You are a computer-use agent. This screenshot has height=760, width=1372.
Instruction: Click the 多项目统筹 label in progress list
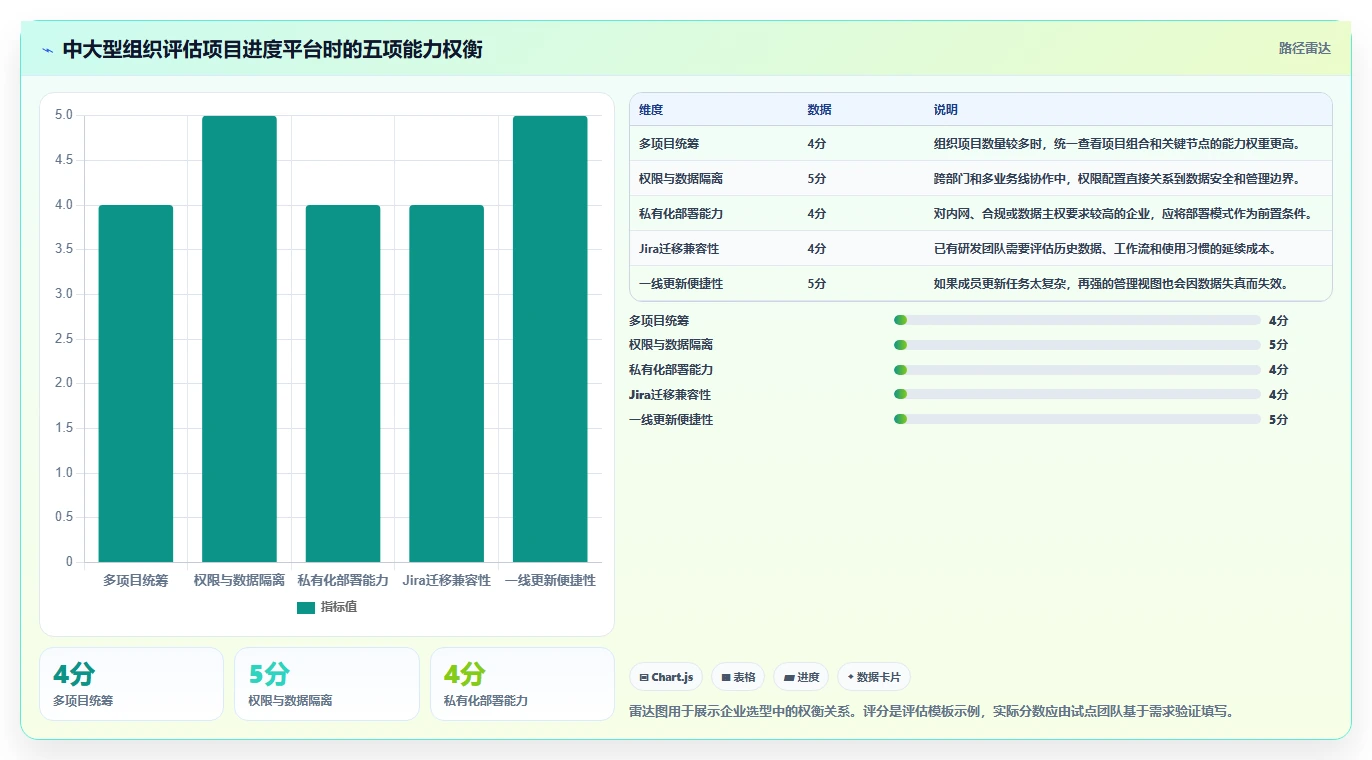(659, 321)
